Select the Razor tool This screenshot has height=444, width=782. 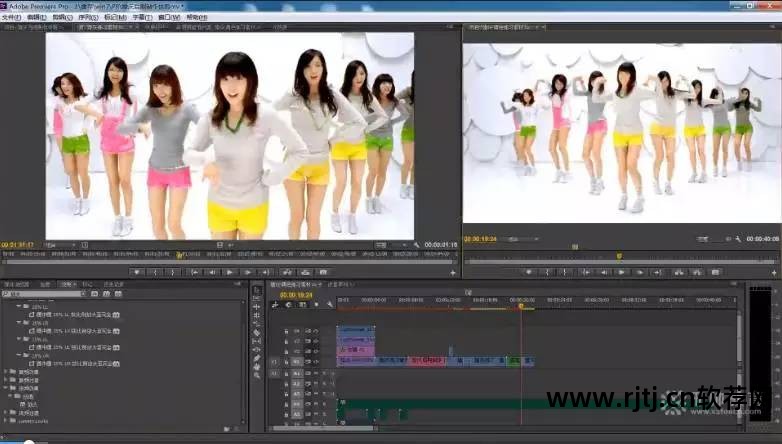pos(257,333)
